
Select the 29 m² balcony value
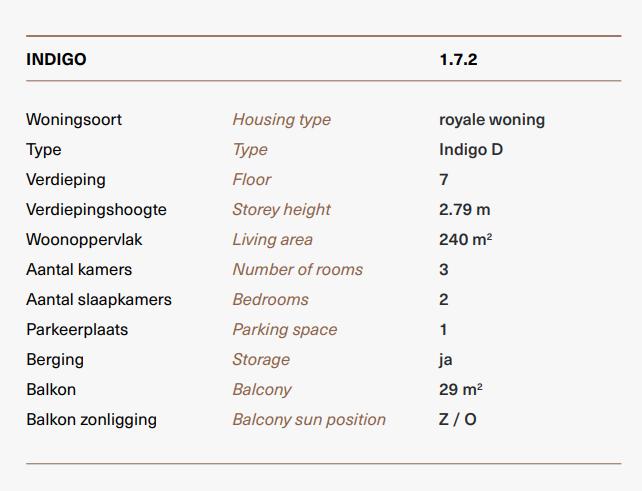[461, 389]
